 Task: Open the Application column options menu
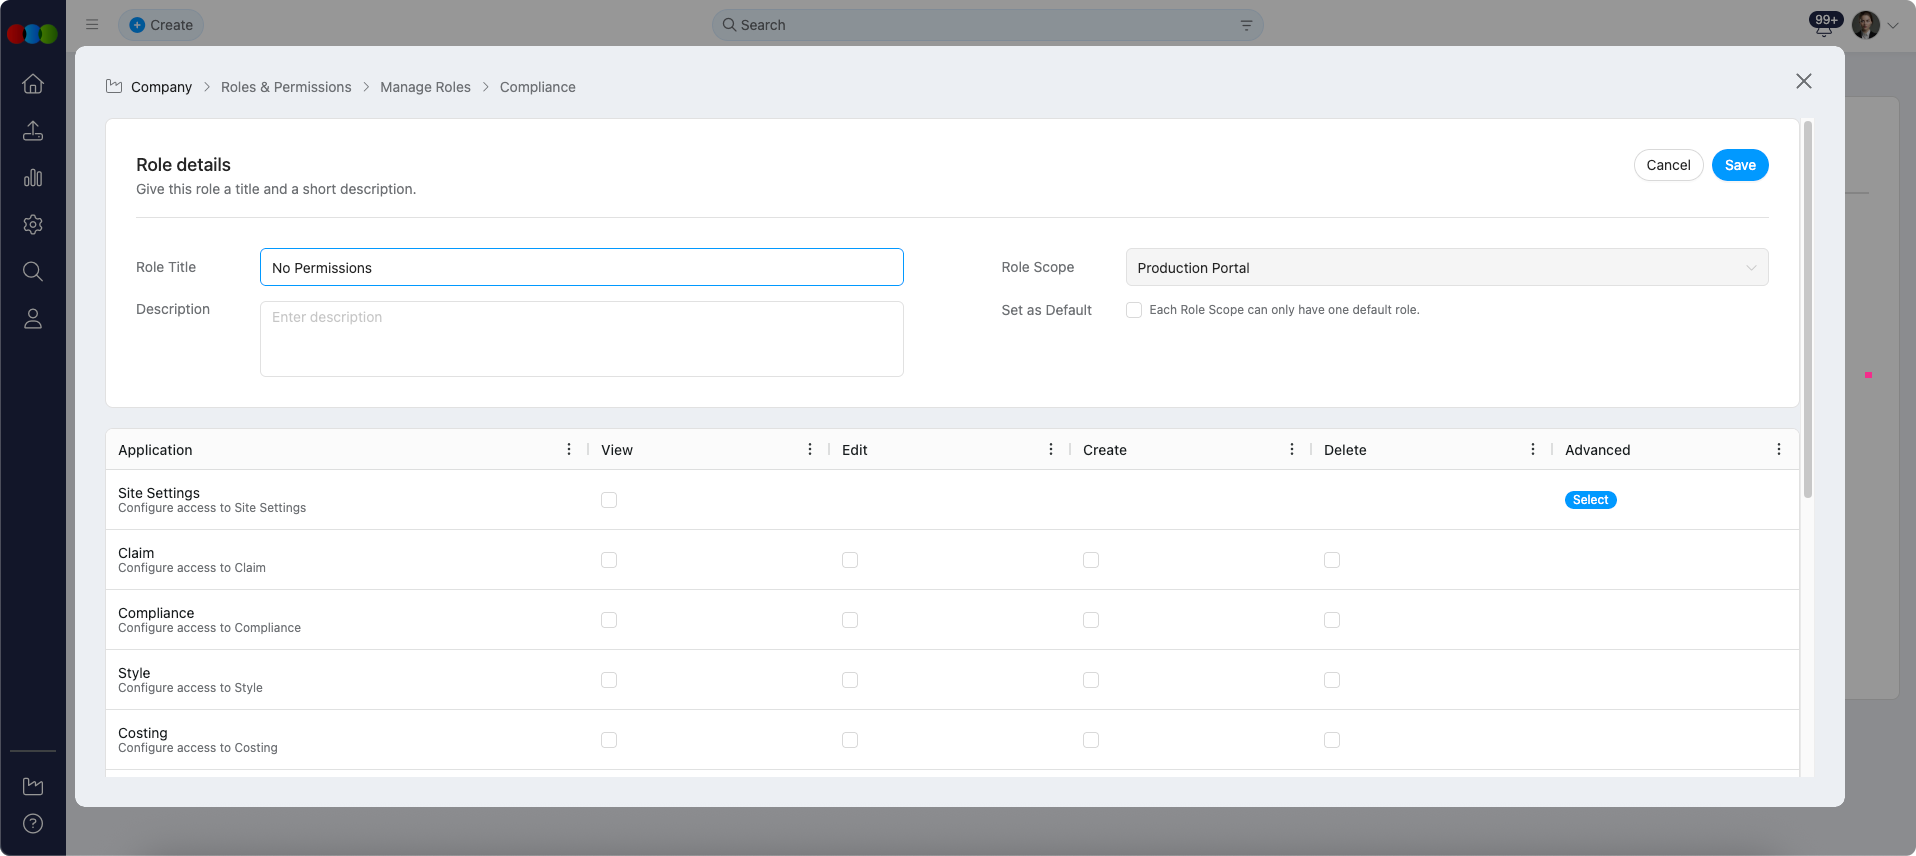(569, 450)
